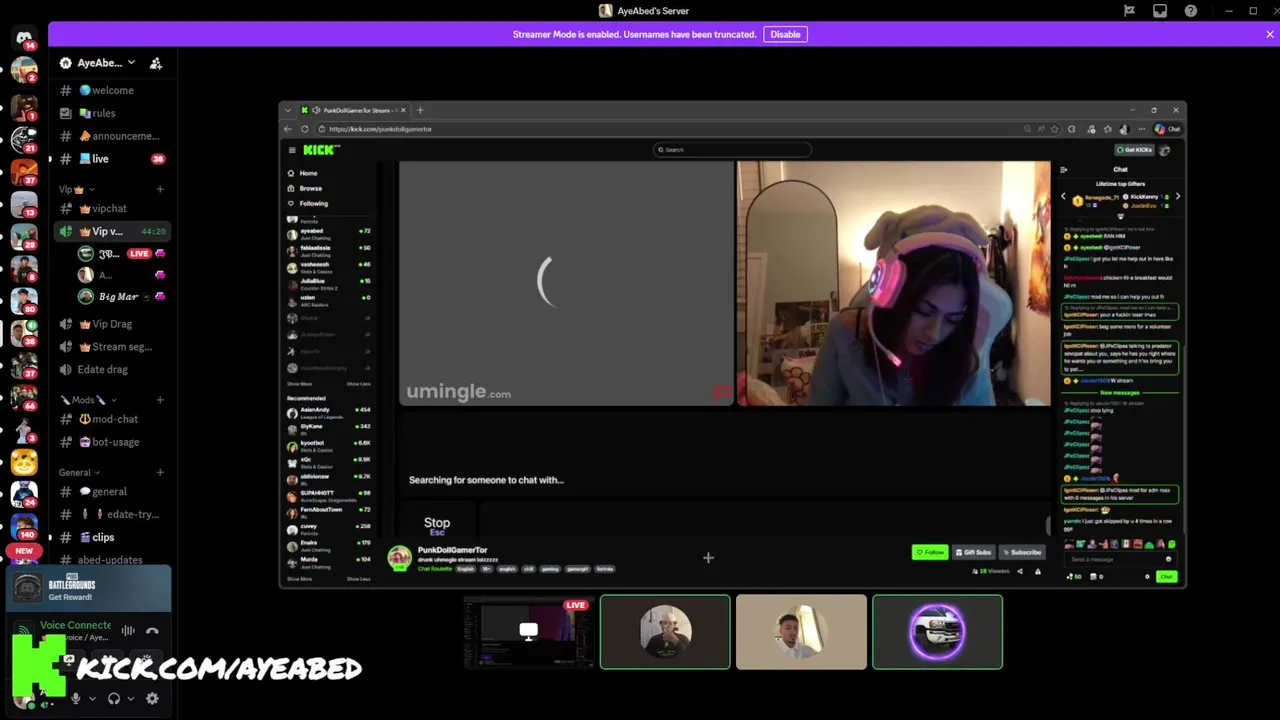1280x720 pixels.
Task: Join the Stream seg voice channel
Action: point(111,347)
